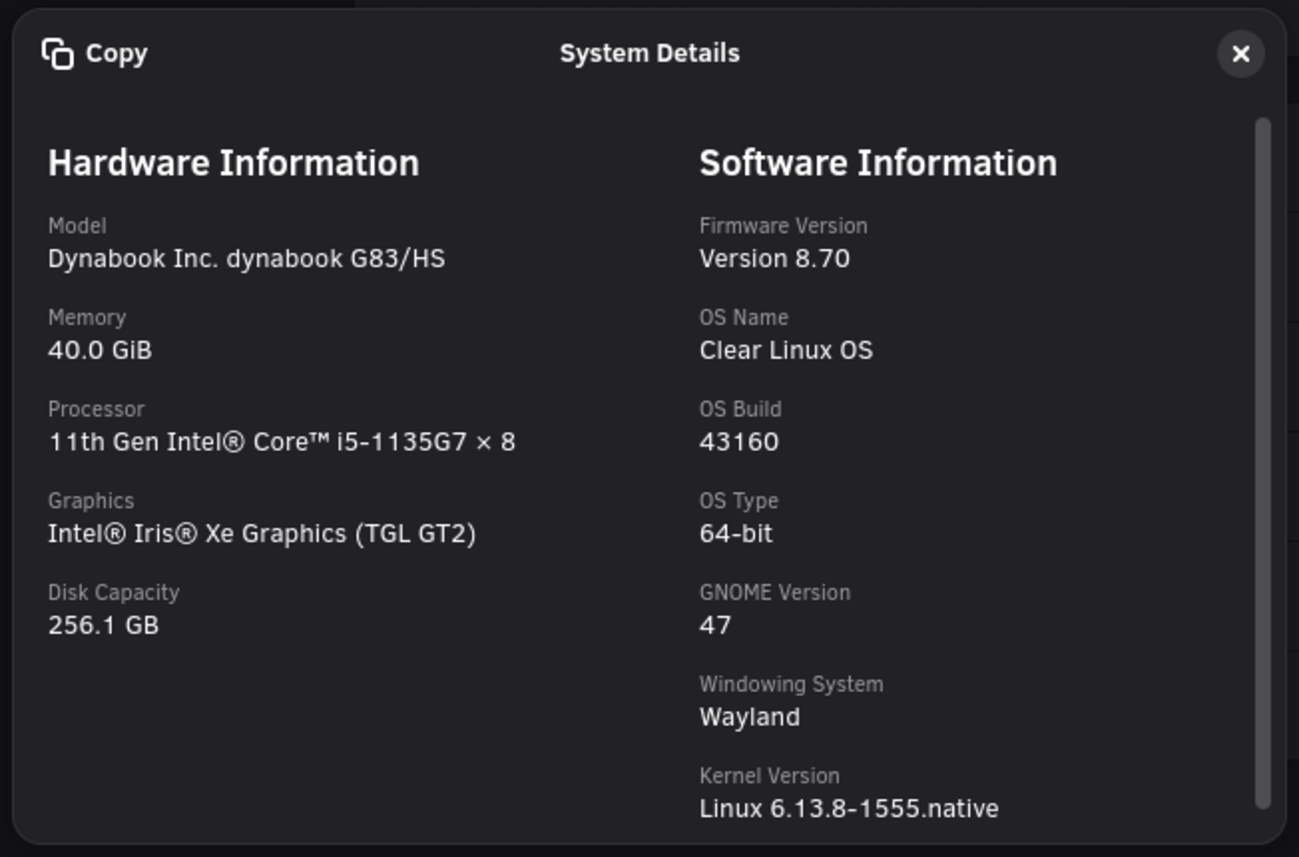Select the Version 8.70 firmware text
1299x857 pixels.
774,259
